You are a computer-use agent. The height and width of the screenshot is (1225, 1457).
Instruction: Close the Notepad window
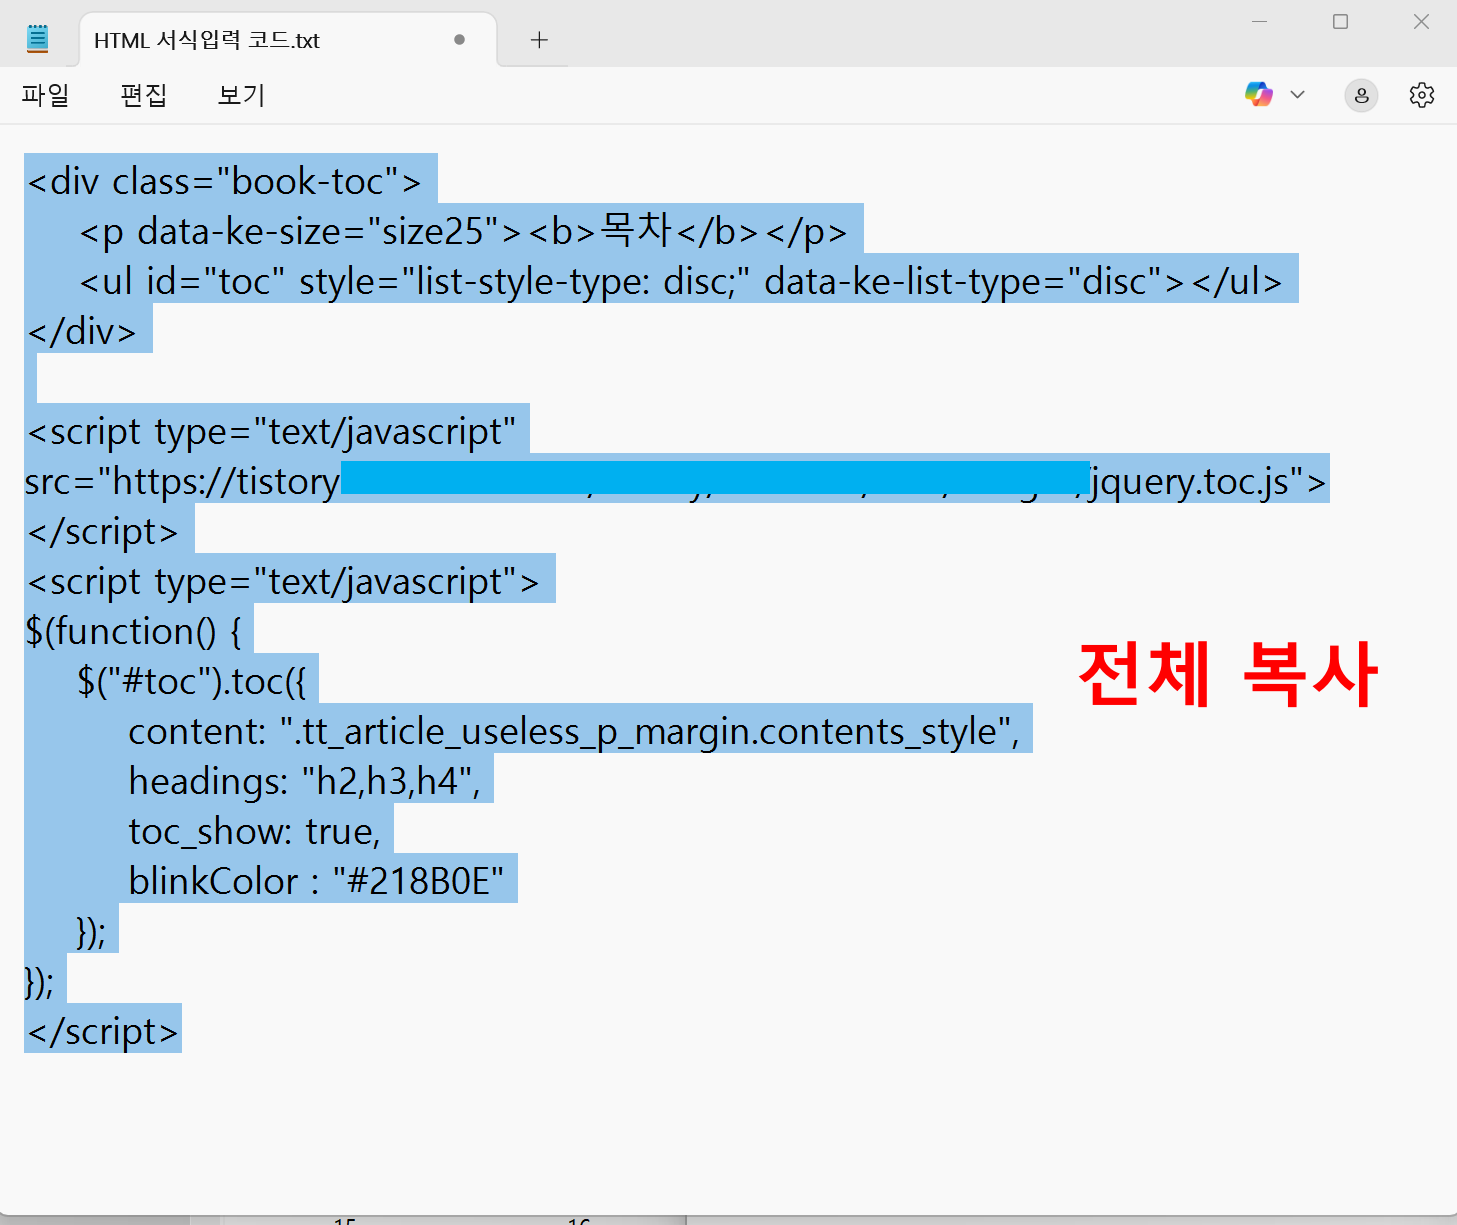pos(1421,22)
